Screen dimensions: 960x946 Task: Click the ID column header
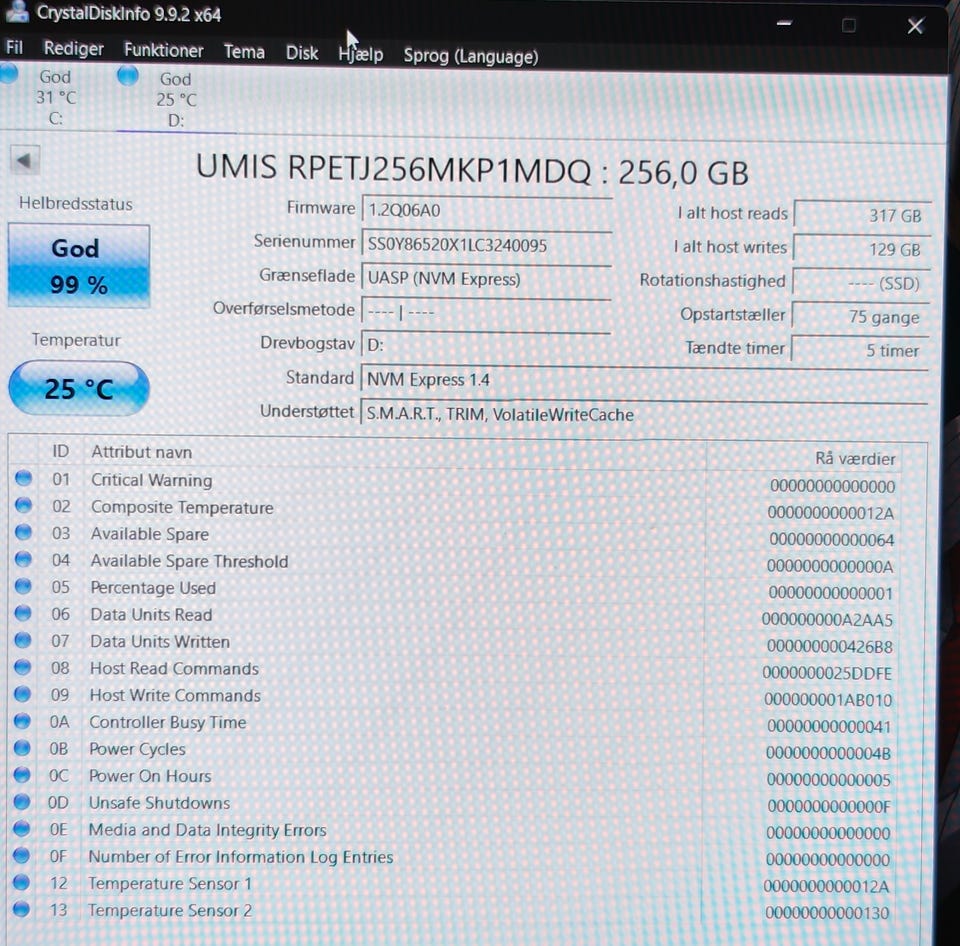click(61, 451)
